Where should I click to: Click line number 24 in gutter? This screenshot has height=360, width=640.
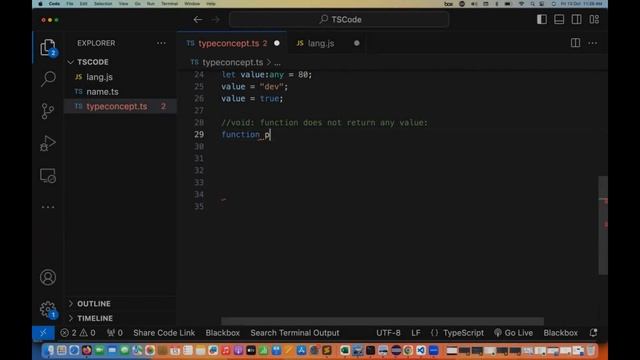pyautogui.click(x=199, y=75)
